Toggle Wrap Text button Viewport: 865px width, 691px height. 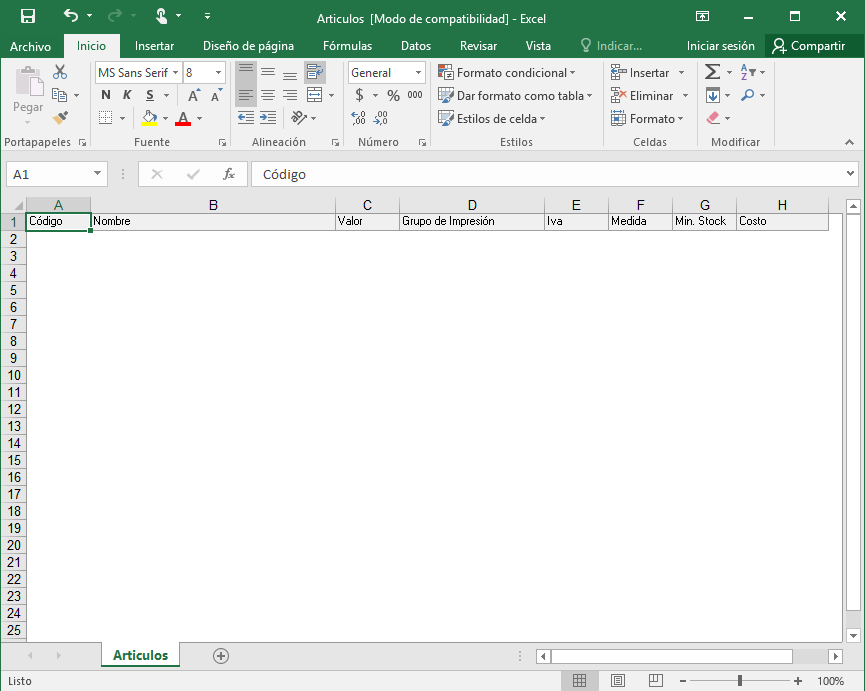tap(315, 72)
